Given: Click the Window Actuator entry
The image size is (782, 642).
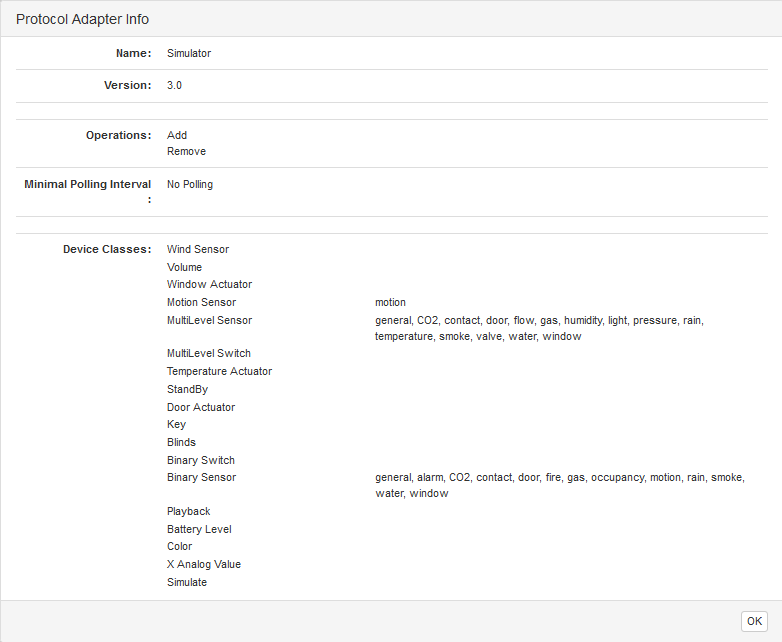Looking at the screenshot, I should click(209, 284).
